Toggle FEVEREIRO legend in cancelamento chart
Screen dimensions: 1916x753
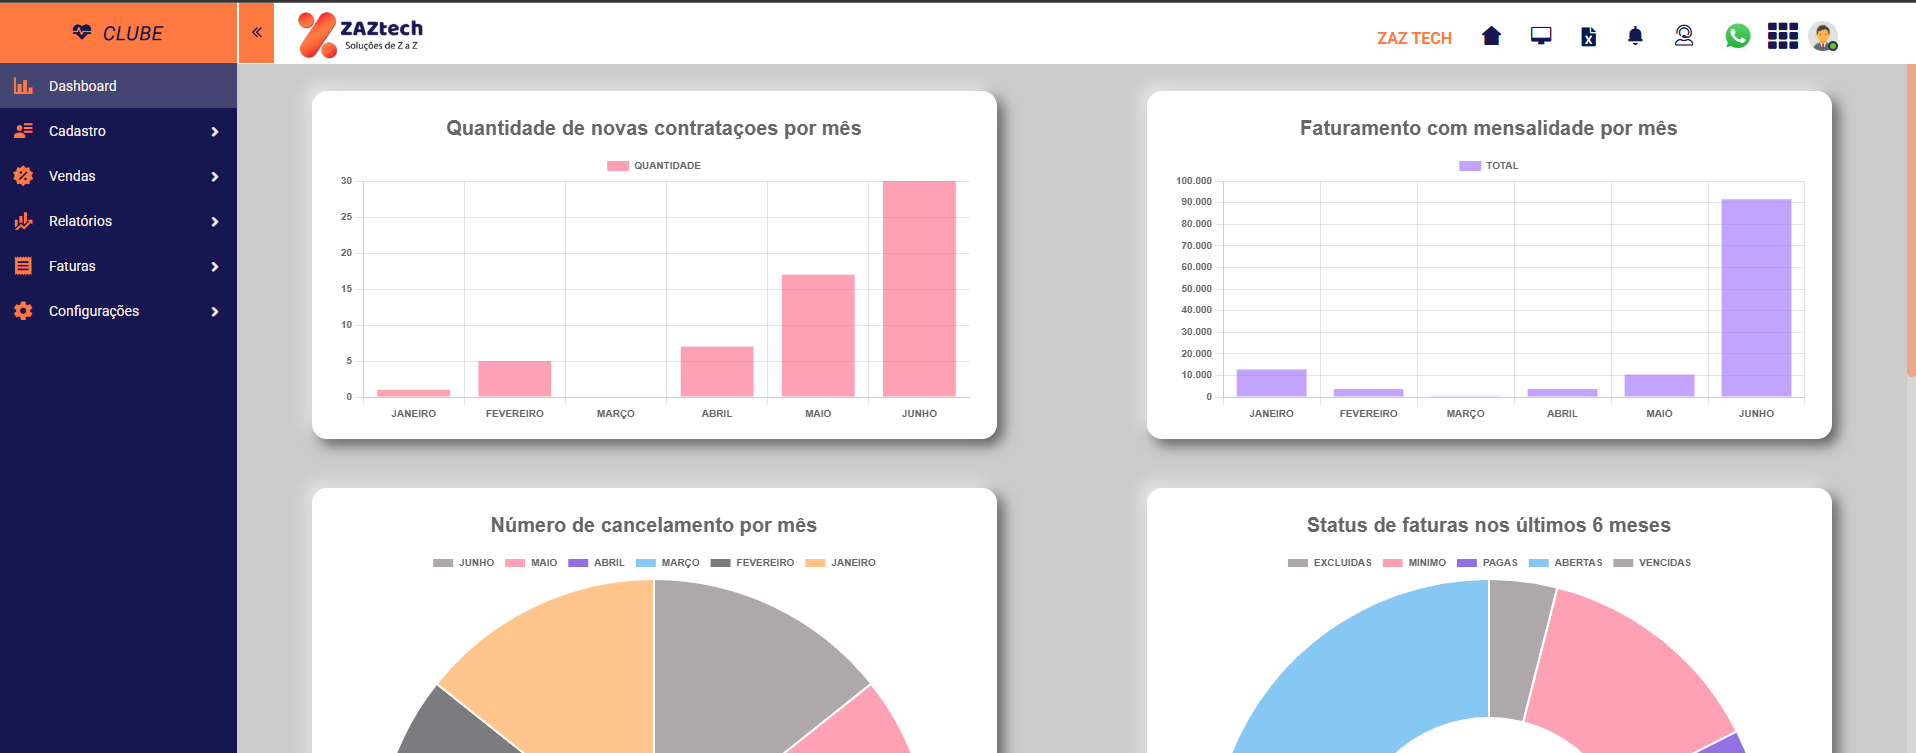click(x=752, y=563)
